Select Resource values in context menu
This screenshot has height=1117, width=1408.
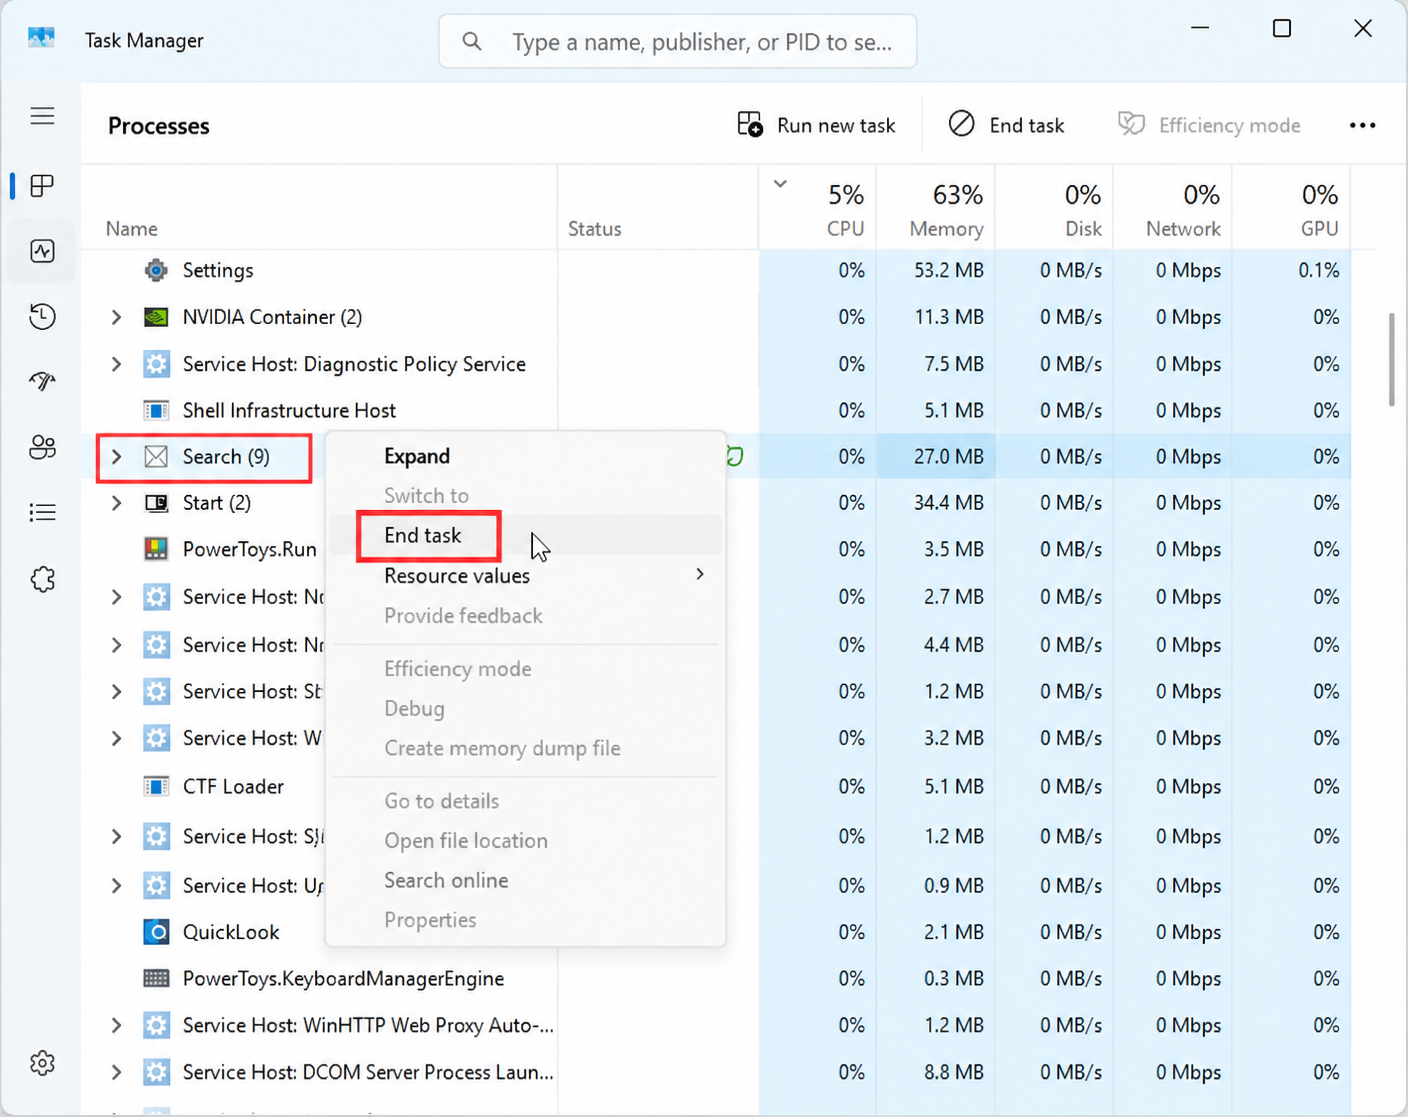click(526, 576)
